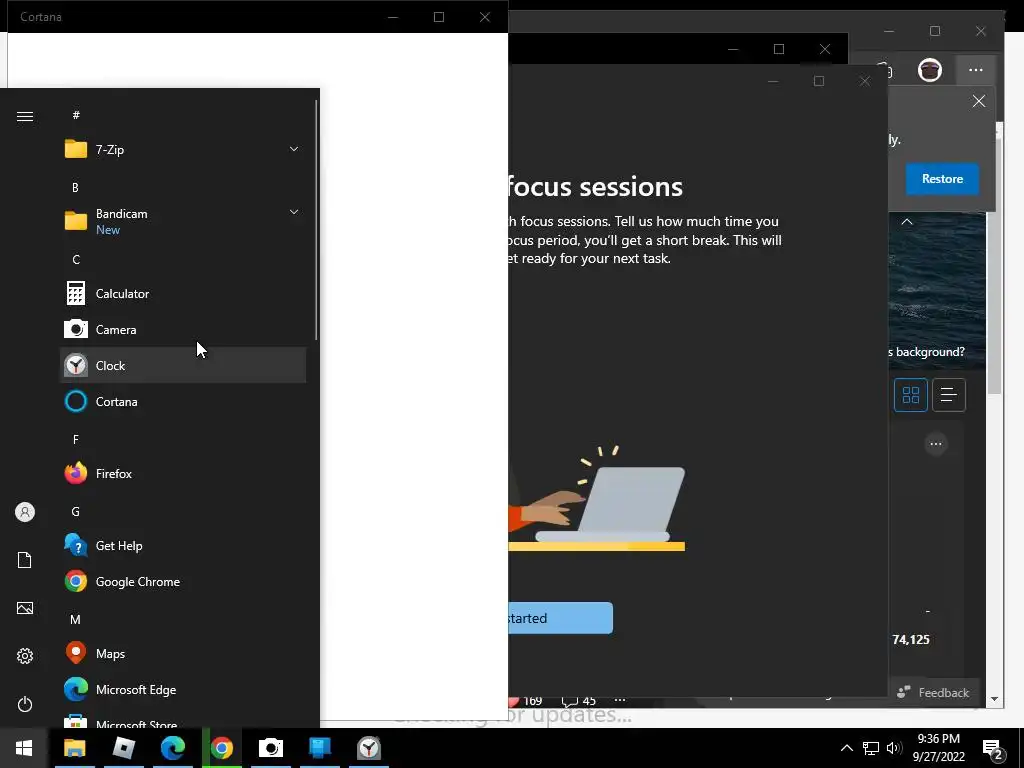Open Settings gear in Start sidebar
Viewport: 1024px width, 768px height.
25,656
